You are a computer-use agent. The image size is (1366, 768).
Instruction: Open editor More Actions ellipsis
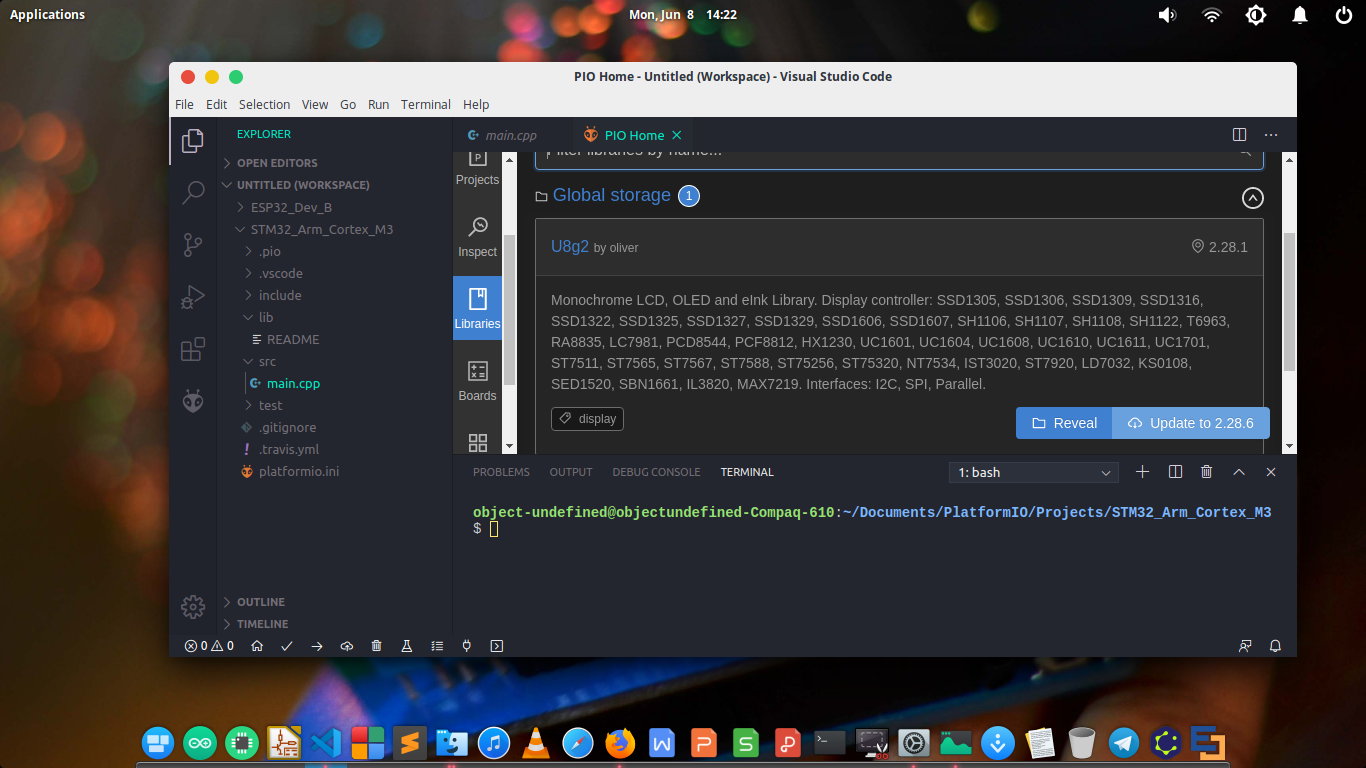(x=1271, y=134)
